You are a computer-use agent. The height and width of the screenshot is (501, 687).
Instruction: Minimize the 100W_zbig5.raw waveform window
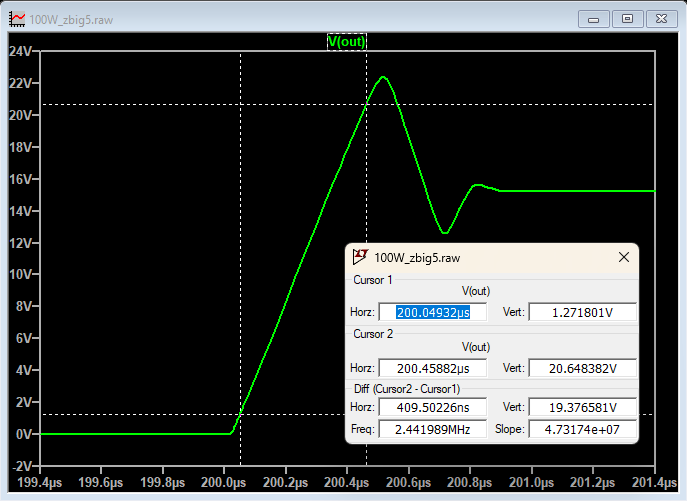click(593, 19)
